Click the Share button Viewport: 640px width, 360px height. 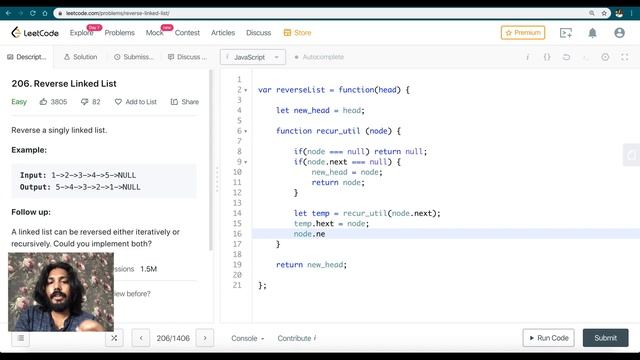point(184,102)
